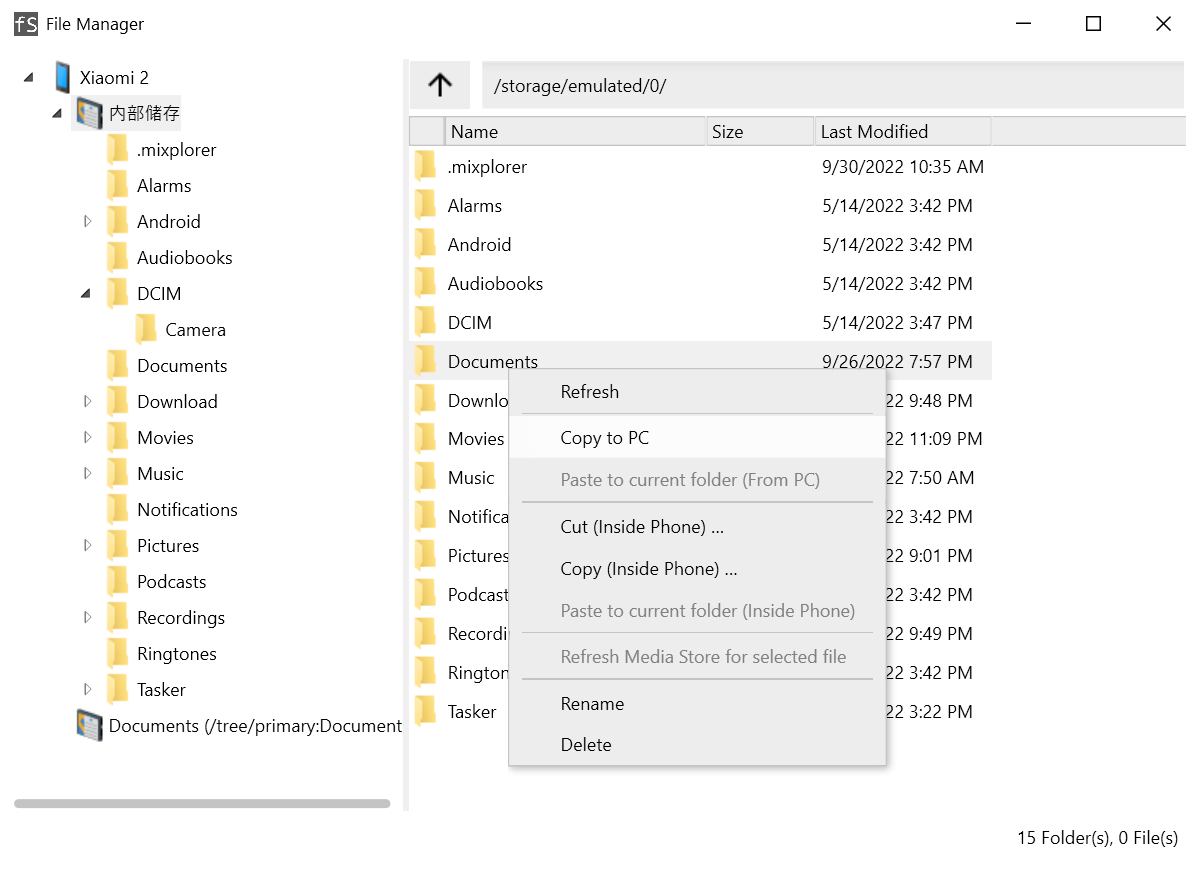Screen dimensions: 1200x870
Task: Click the .mixplorer folder icon in tree
Action: click(x=118, y=149)
